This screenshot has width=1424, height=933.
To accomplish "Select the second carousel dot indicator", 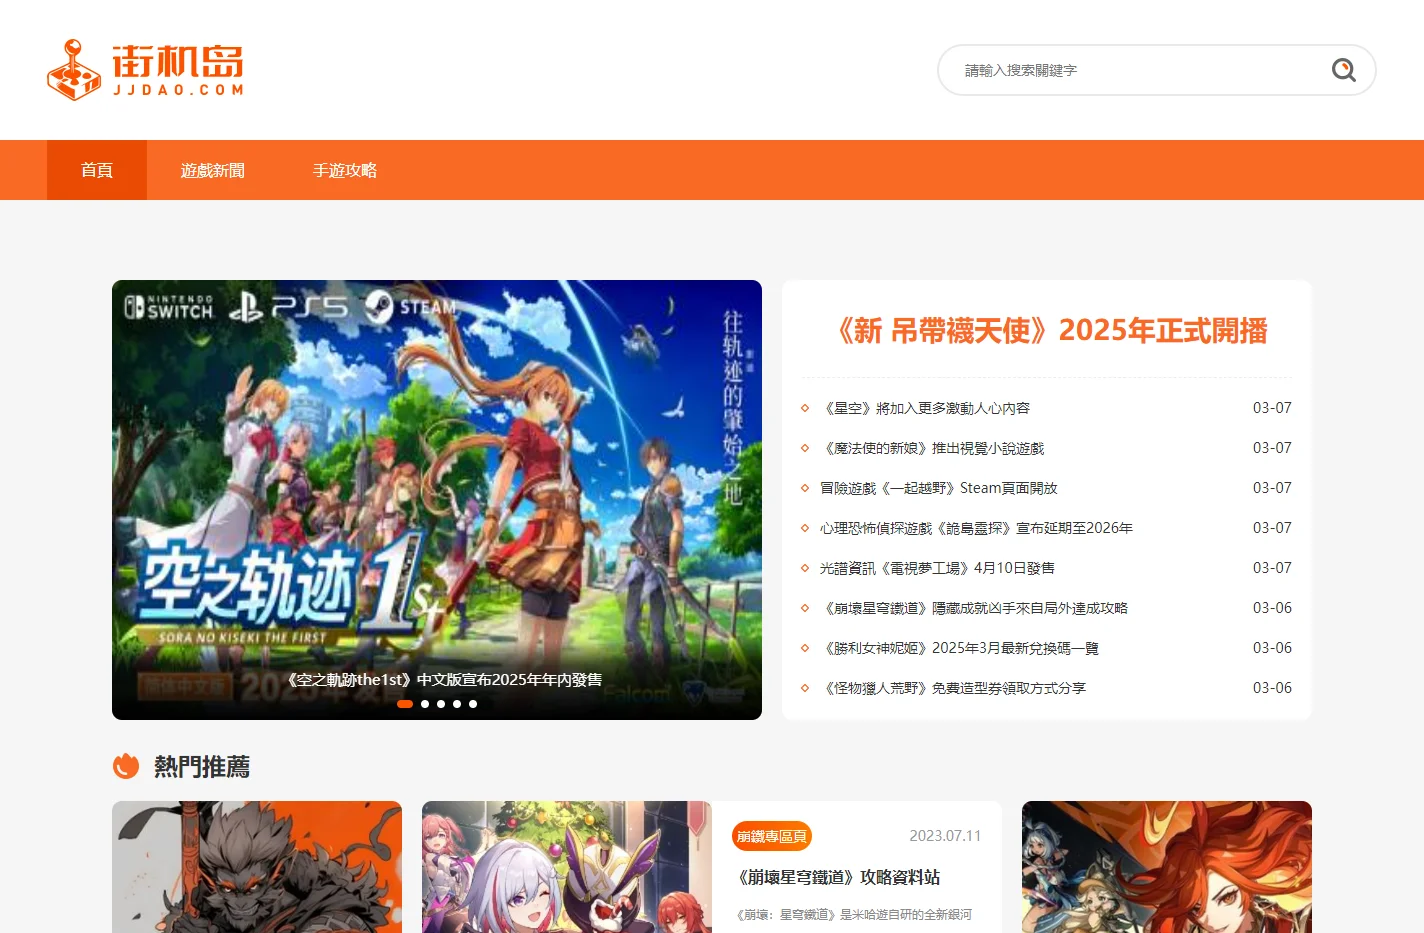I will pos(425,704).
